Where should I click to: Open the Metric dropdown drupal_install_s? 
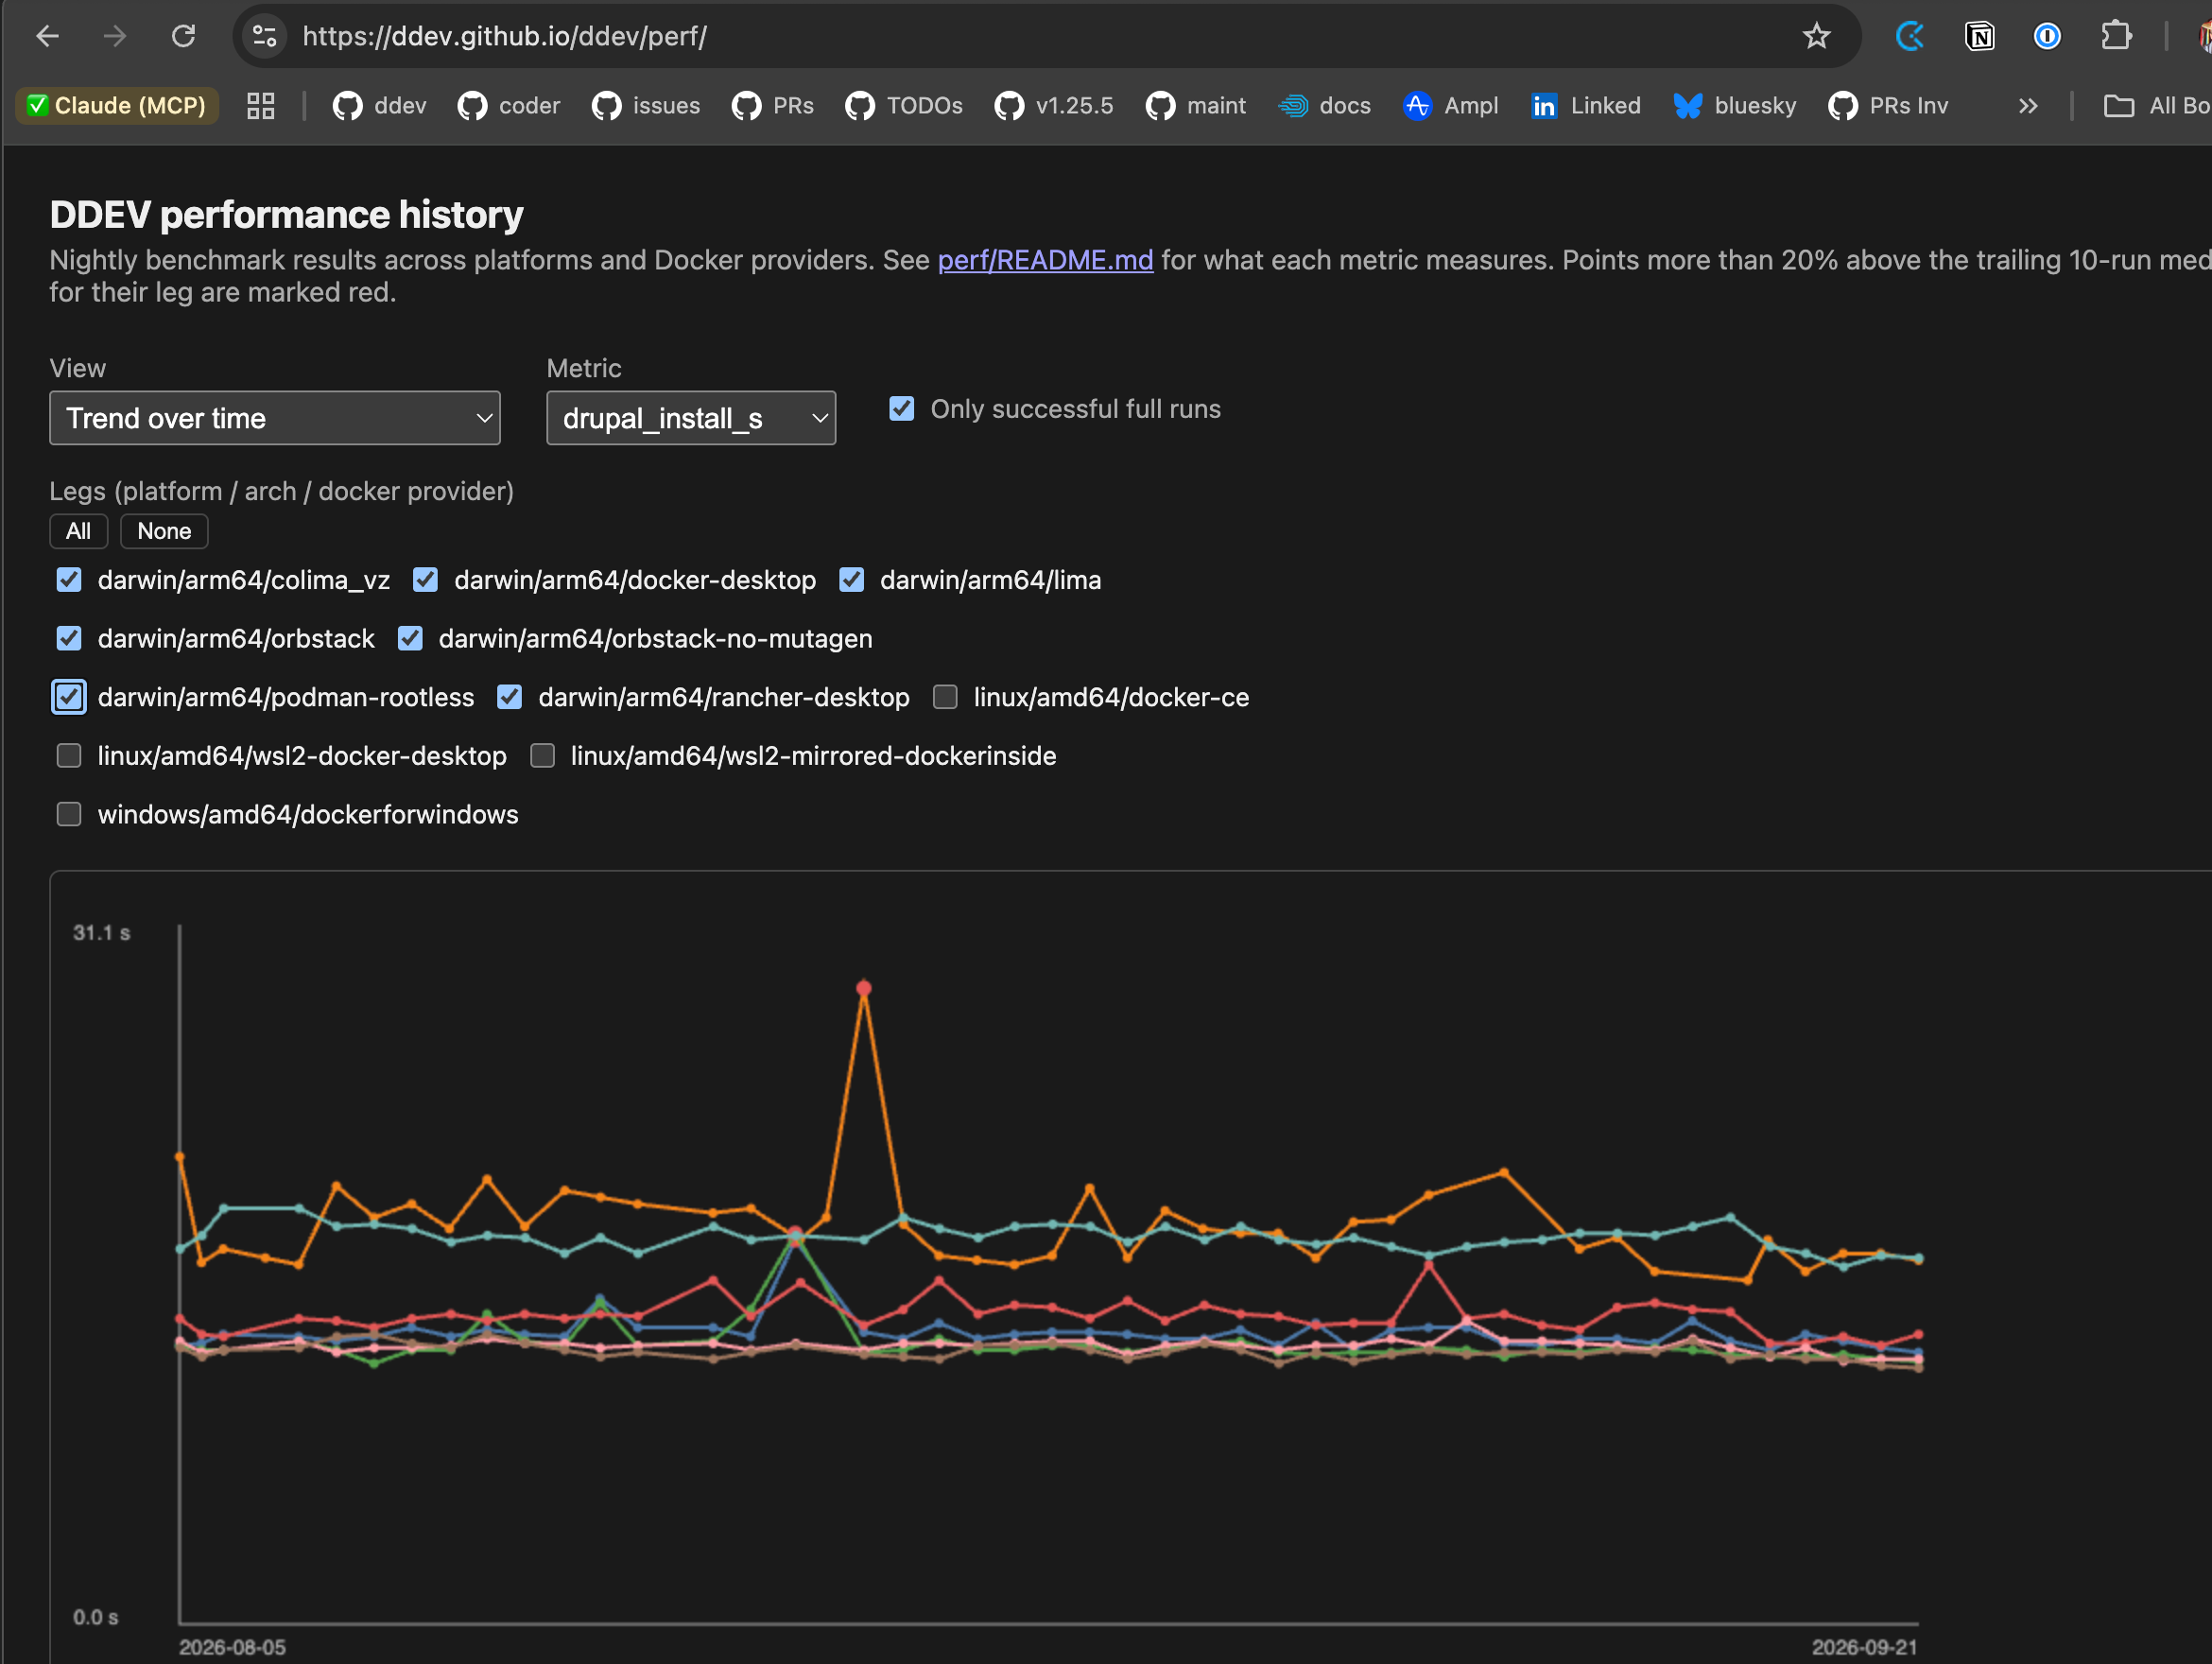690,417
